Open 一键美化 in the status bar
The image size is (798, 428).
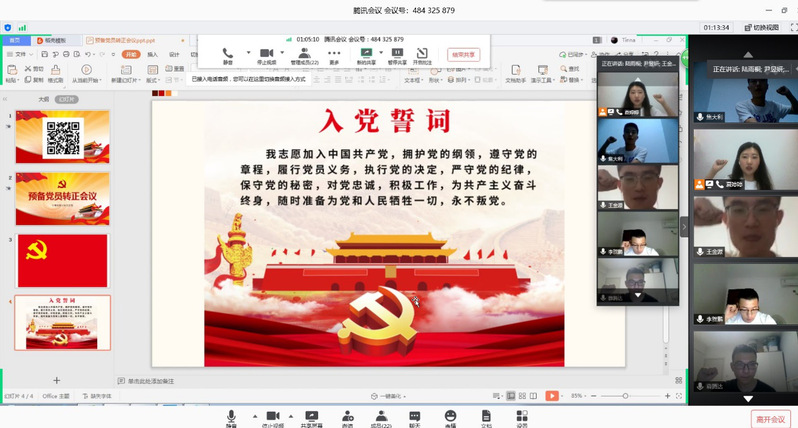(389, 396)
